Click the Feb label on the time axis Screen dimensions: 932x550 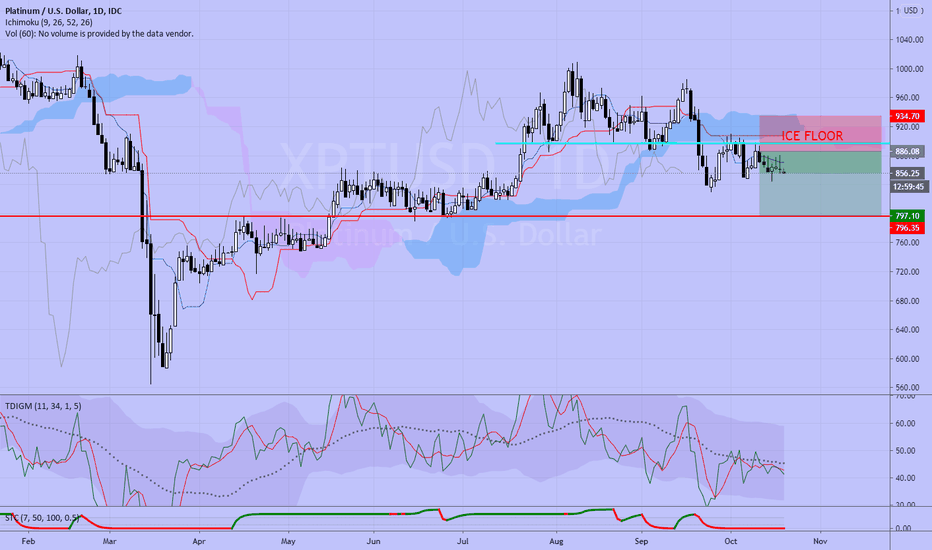28,542
